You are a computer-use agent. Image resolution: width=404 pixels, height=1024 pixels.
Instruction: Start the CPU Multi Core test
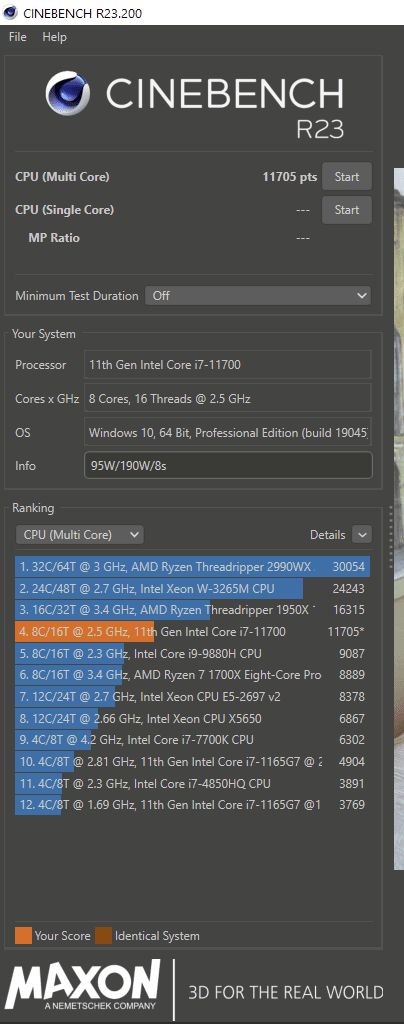coord(347,176)
